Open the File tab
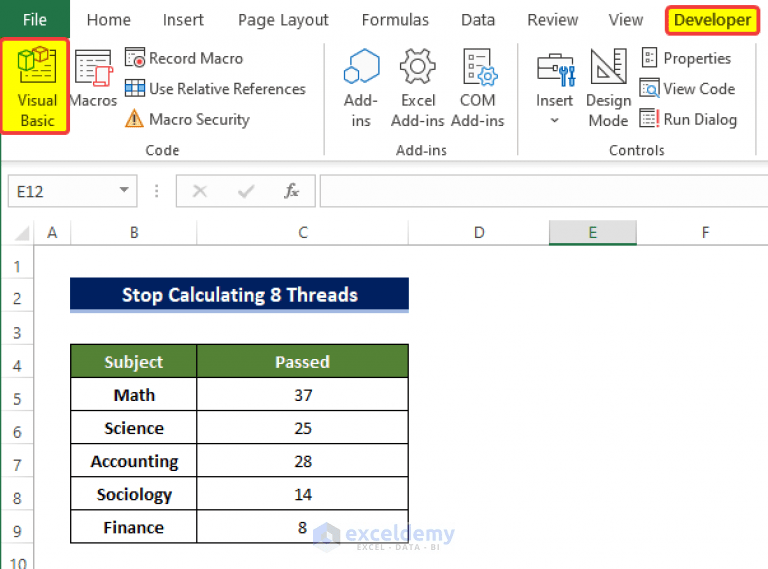768x569 pixels. (x=35, y=20)
